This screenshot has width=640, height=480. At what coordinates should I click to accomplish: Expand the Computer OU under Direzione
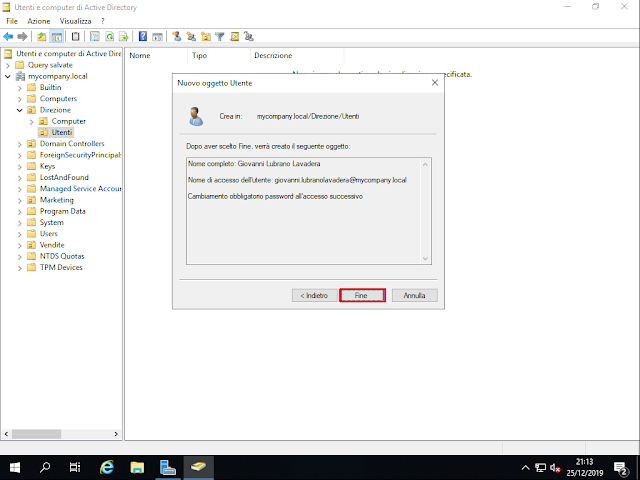tap(31, 122)
